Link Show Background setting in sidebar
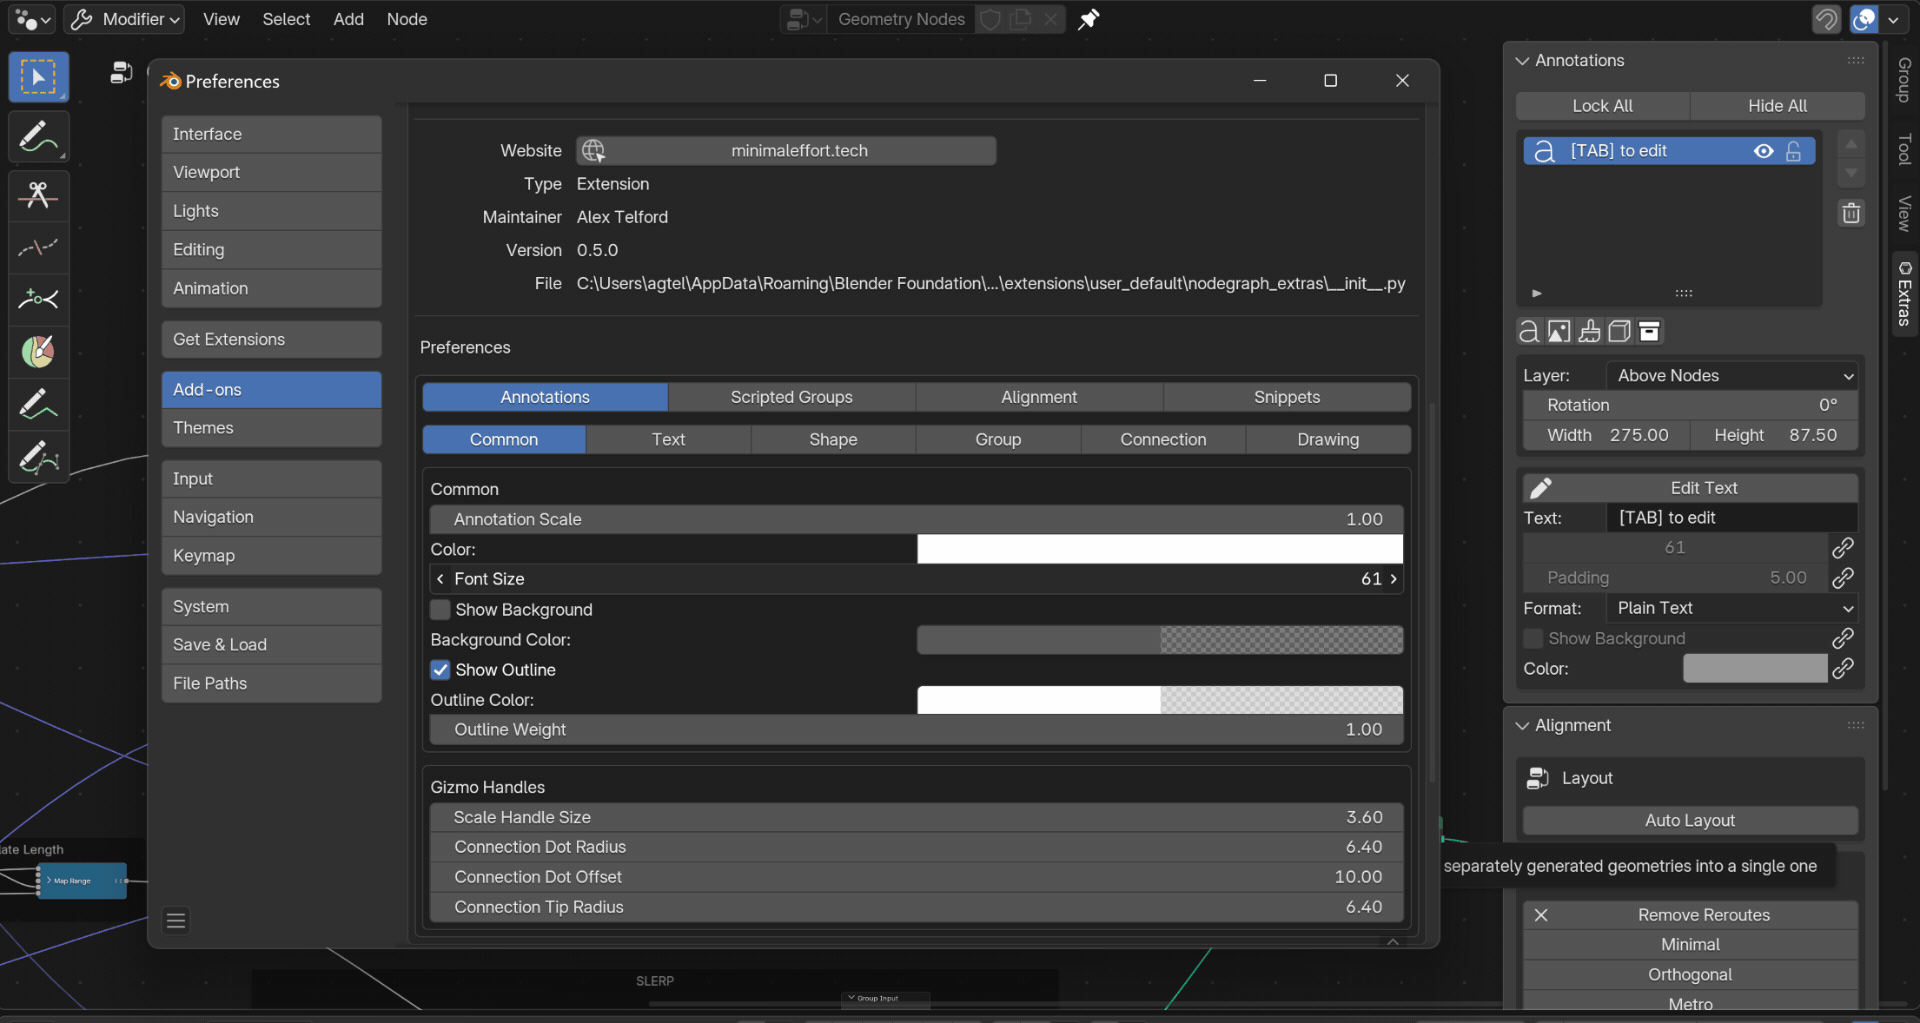 1843,638
